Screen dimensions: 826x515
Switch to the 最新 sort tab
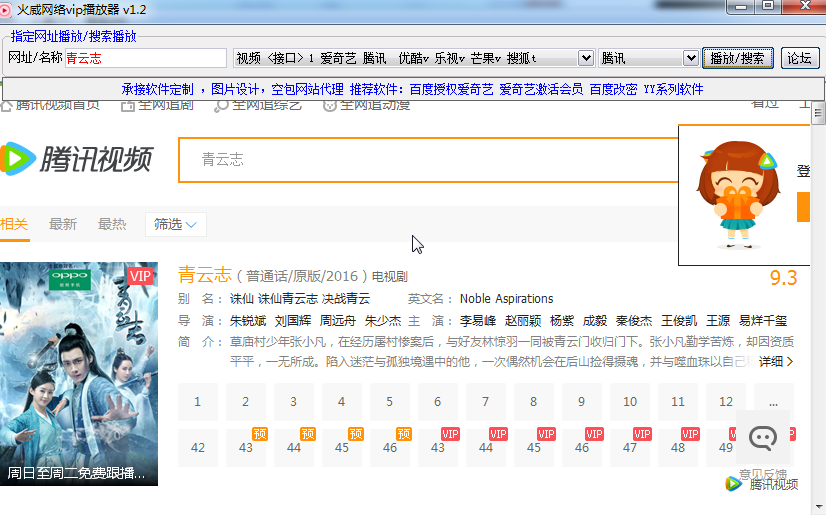[x=63, y=224]
